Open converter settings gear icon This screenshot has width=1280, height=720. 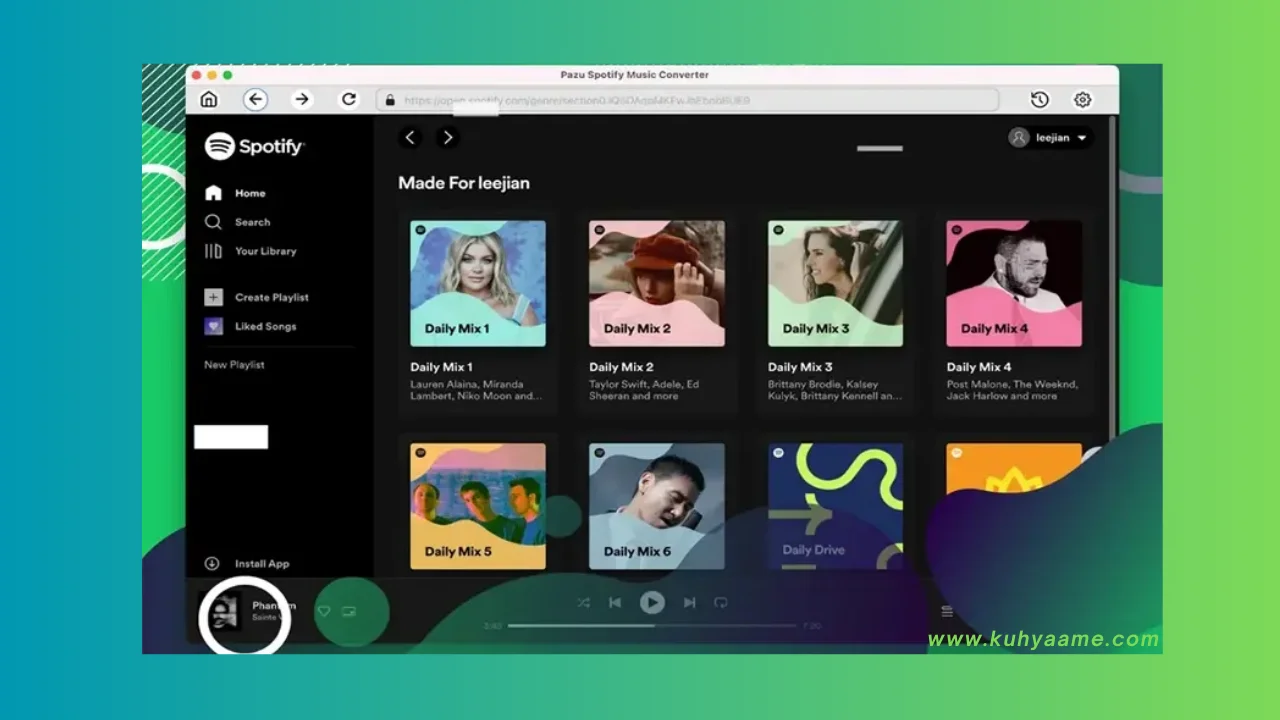click(1082, 99)
